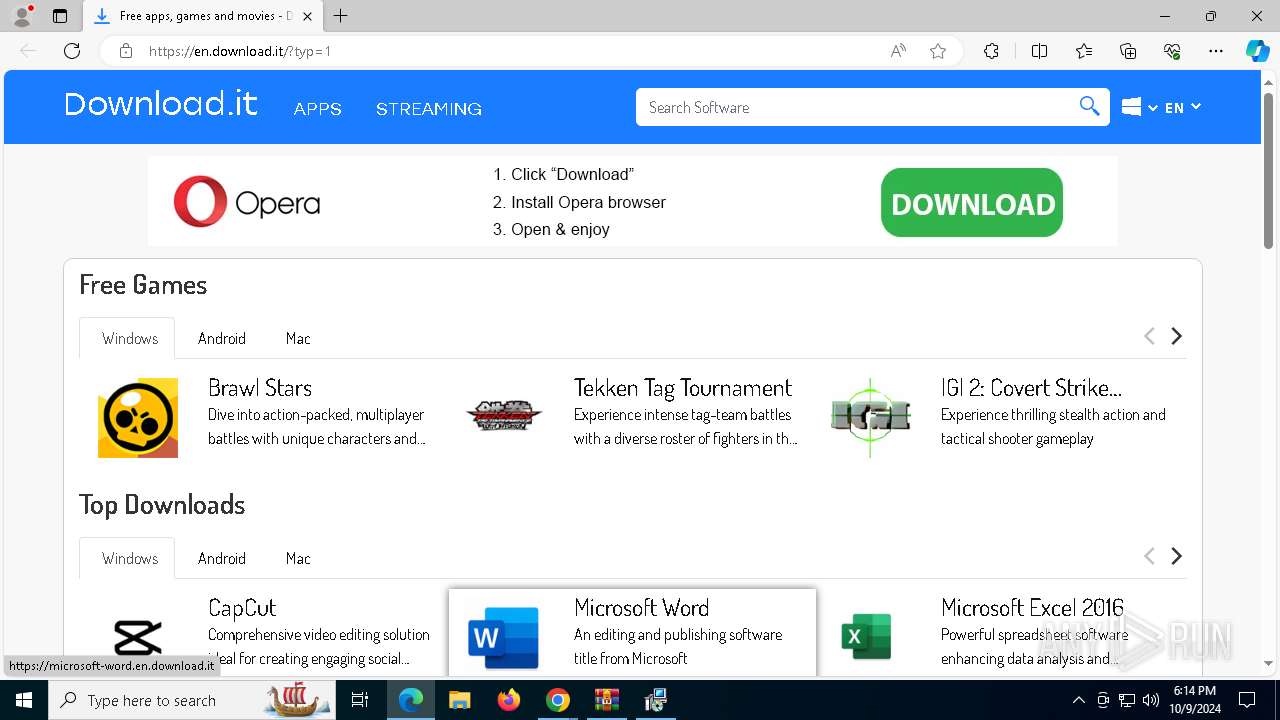Image resolution: width=1280 pixels, height=720 pixels.
Task: Open the Windows Start menu
Action: [x=24, y=700]
